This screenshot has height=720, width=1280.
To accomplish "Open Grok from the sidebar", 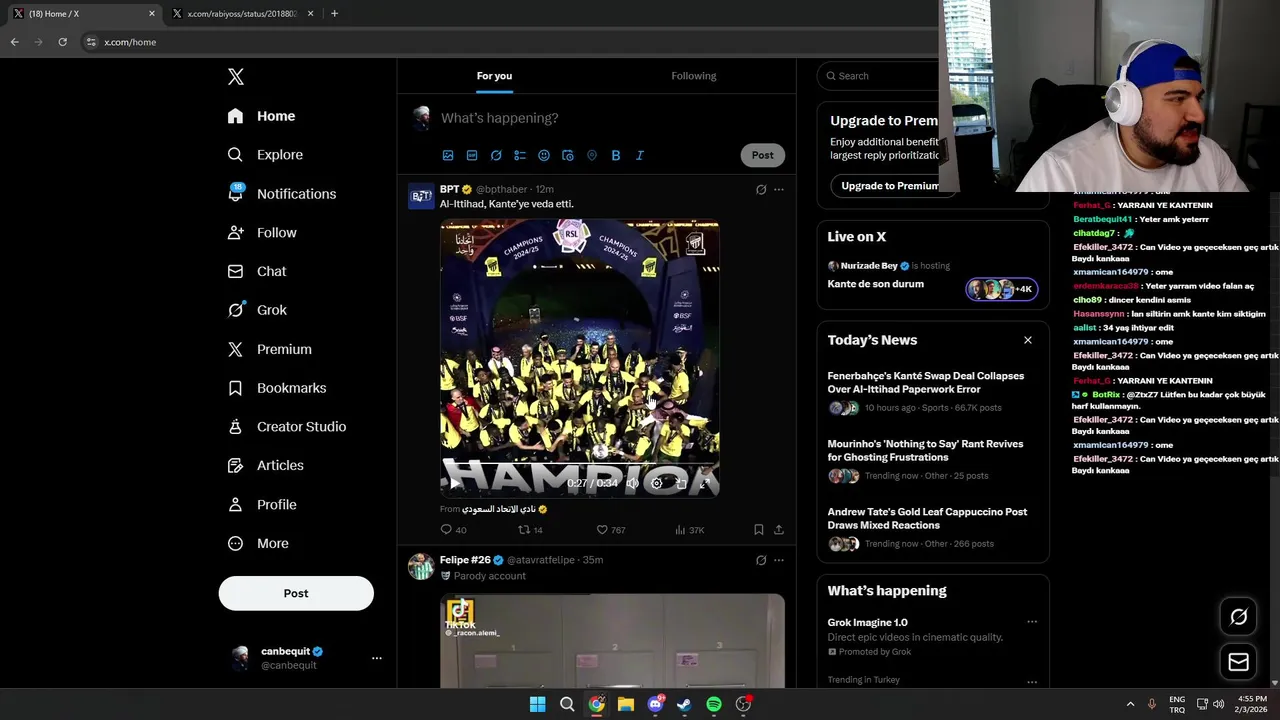I will [257, 310].
